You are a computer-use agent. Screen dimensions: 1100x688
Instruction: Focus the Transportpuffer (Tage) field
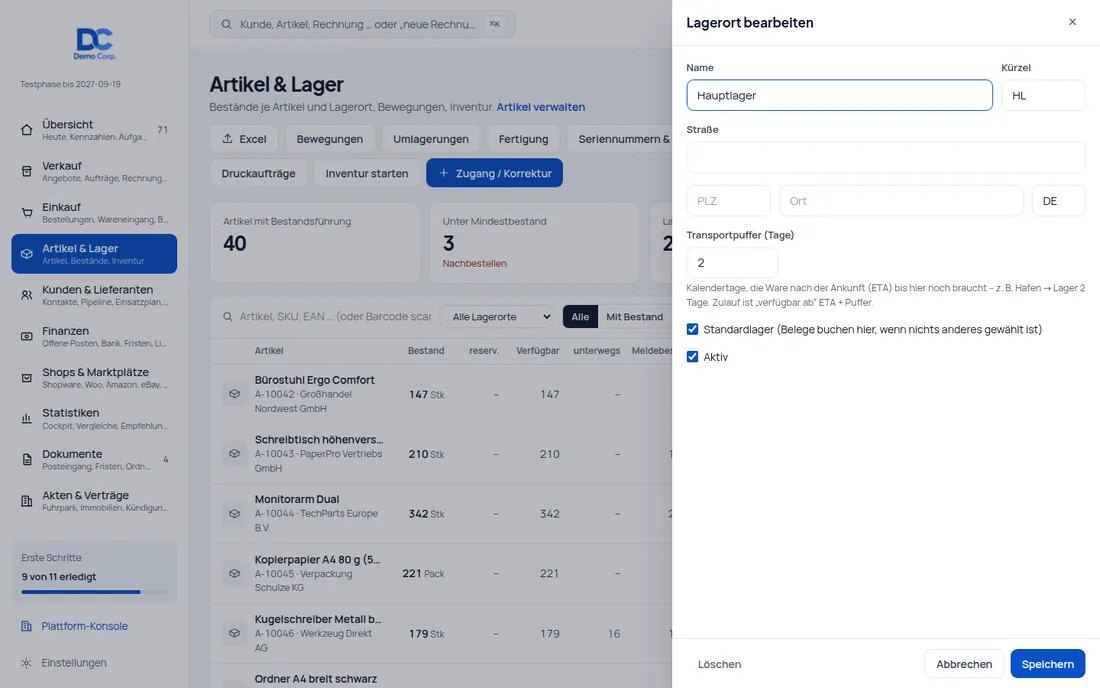click(732, 263)
